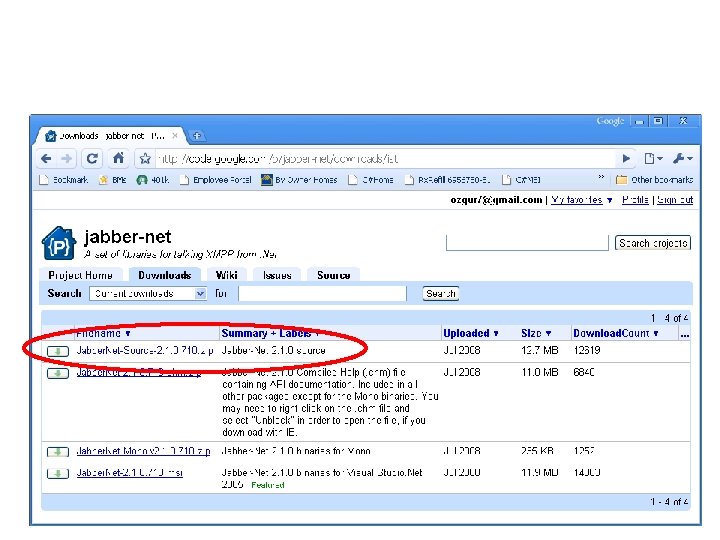
Task: Open the browser home page icon
Action: (x=118, y=158)
